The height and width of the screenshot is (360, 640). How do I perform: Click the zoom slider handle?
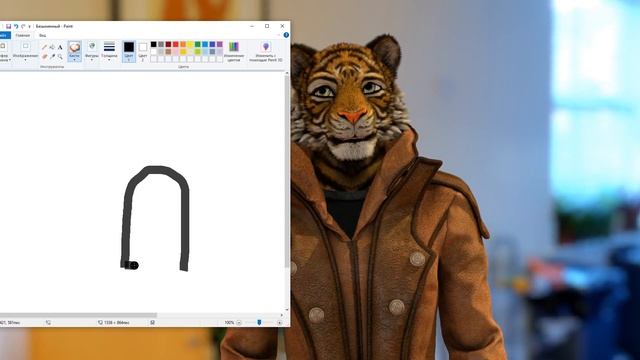(x=259, y=322)
